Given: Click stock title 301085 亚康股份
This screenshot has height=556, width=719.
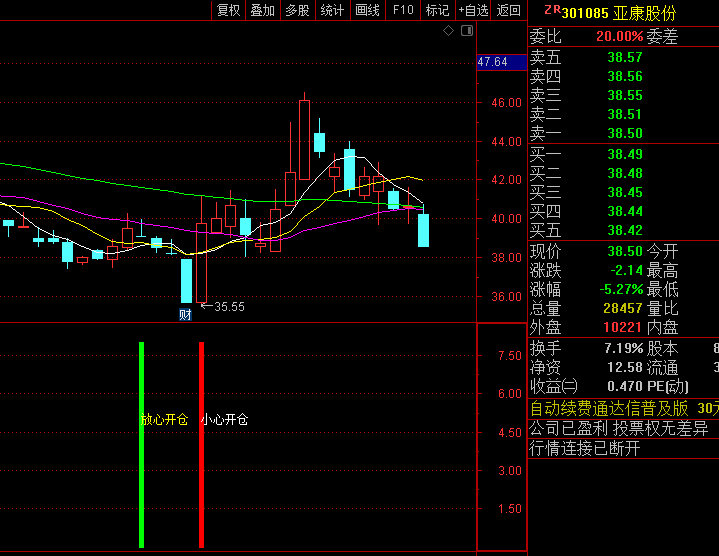Looking at the screenshot, I should click(619, 13).
